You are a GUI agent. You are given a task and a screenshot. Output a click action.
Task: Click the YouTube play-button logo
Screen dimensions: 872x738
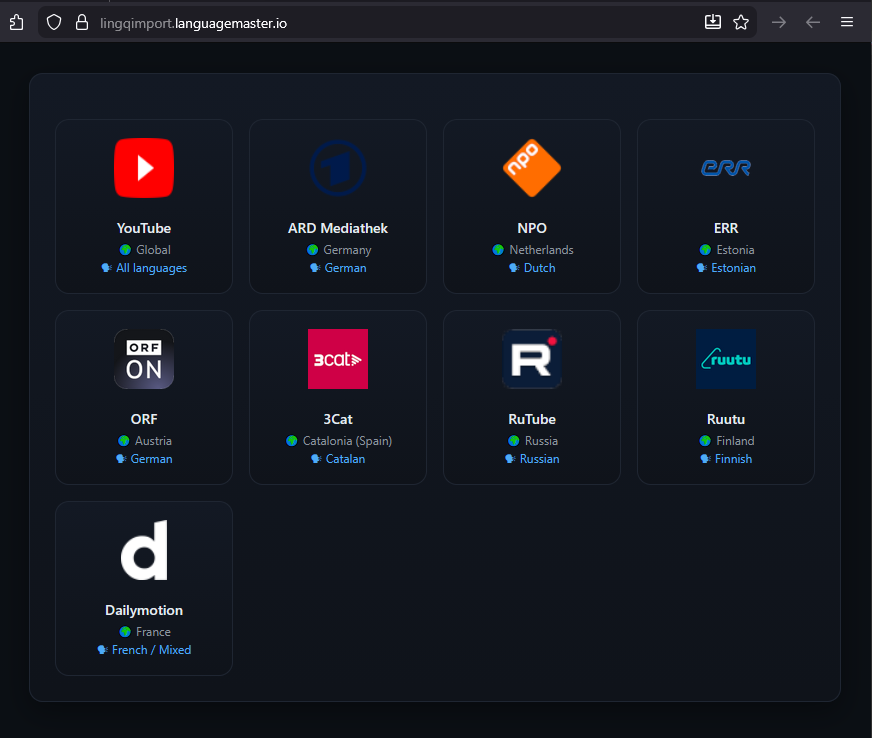(x=144, y=168)
